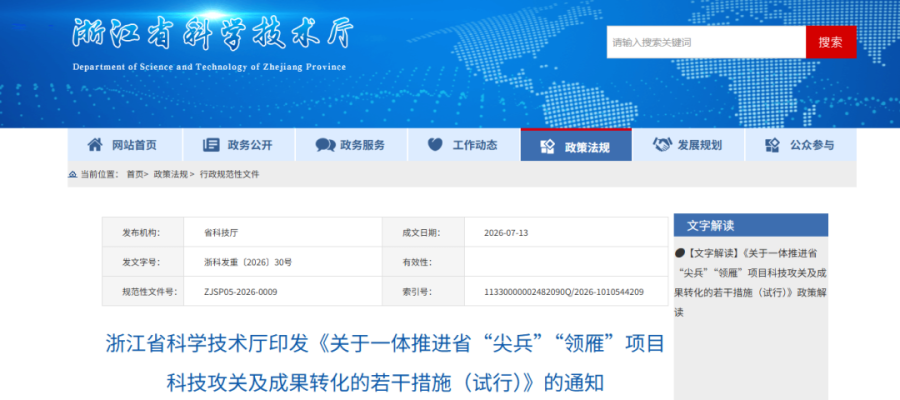900x400 pixels.
Task: Click the 规范性文件号 label cell
Action: [143, 292]
